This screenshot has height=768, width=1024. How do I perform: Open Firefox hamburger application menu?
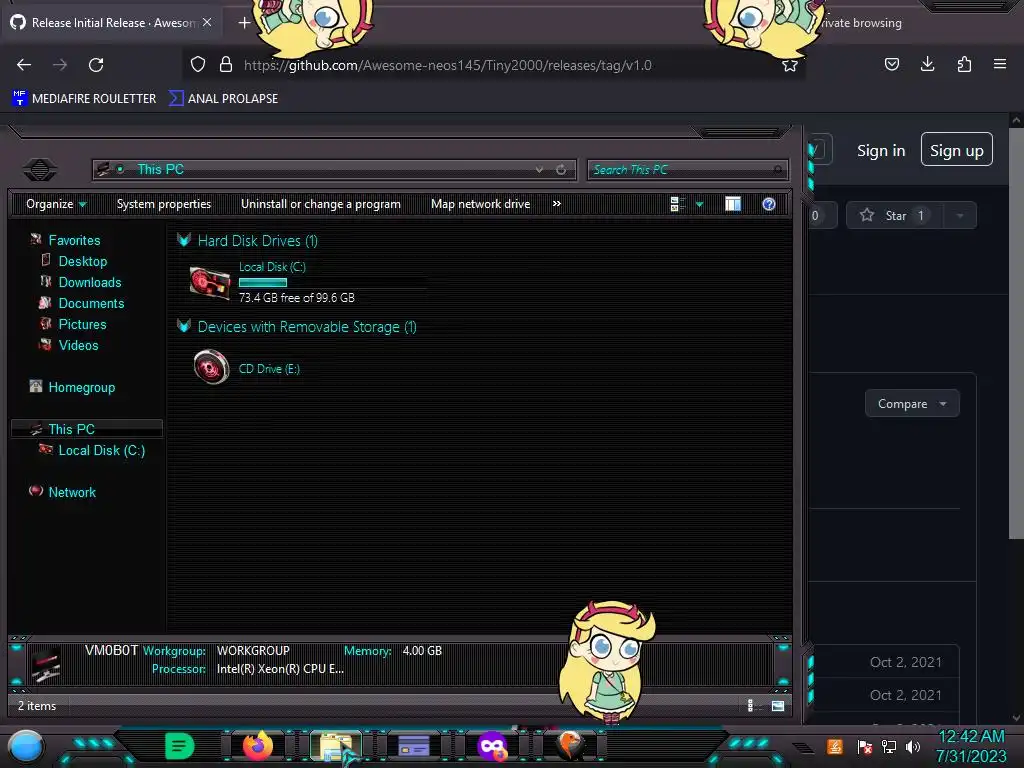(1000, 64)
